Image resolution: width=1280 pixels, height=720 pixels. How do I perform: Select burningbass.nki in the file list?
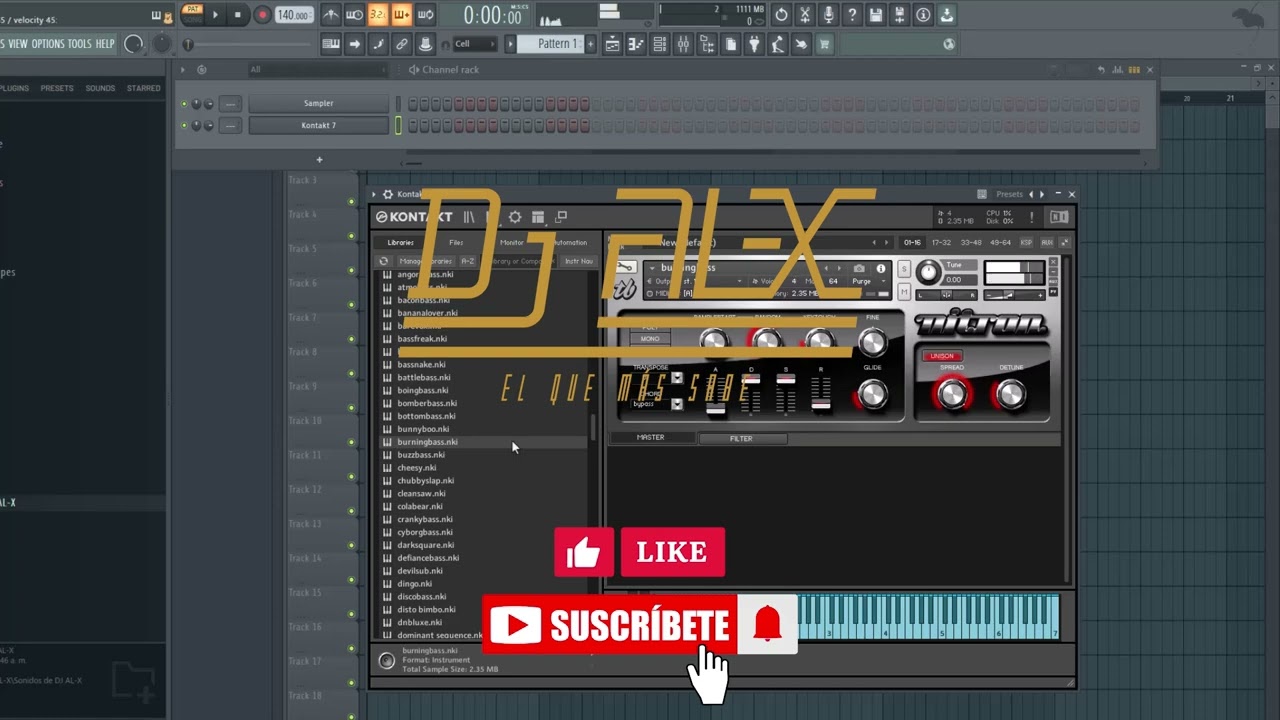click(x=427, y=442)
